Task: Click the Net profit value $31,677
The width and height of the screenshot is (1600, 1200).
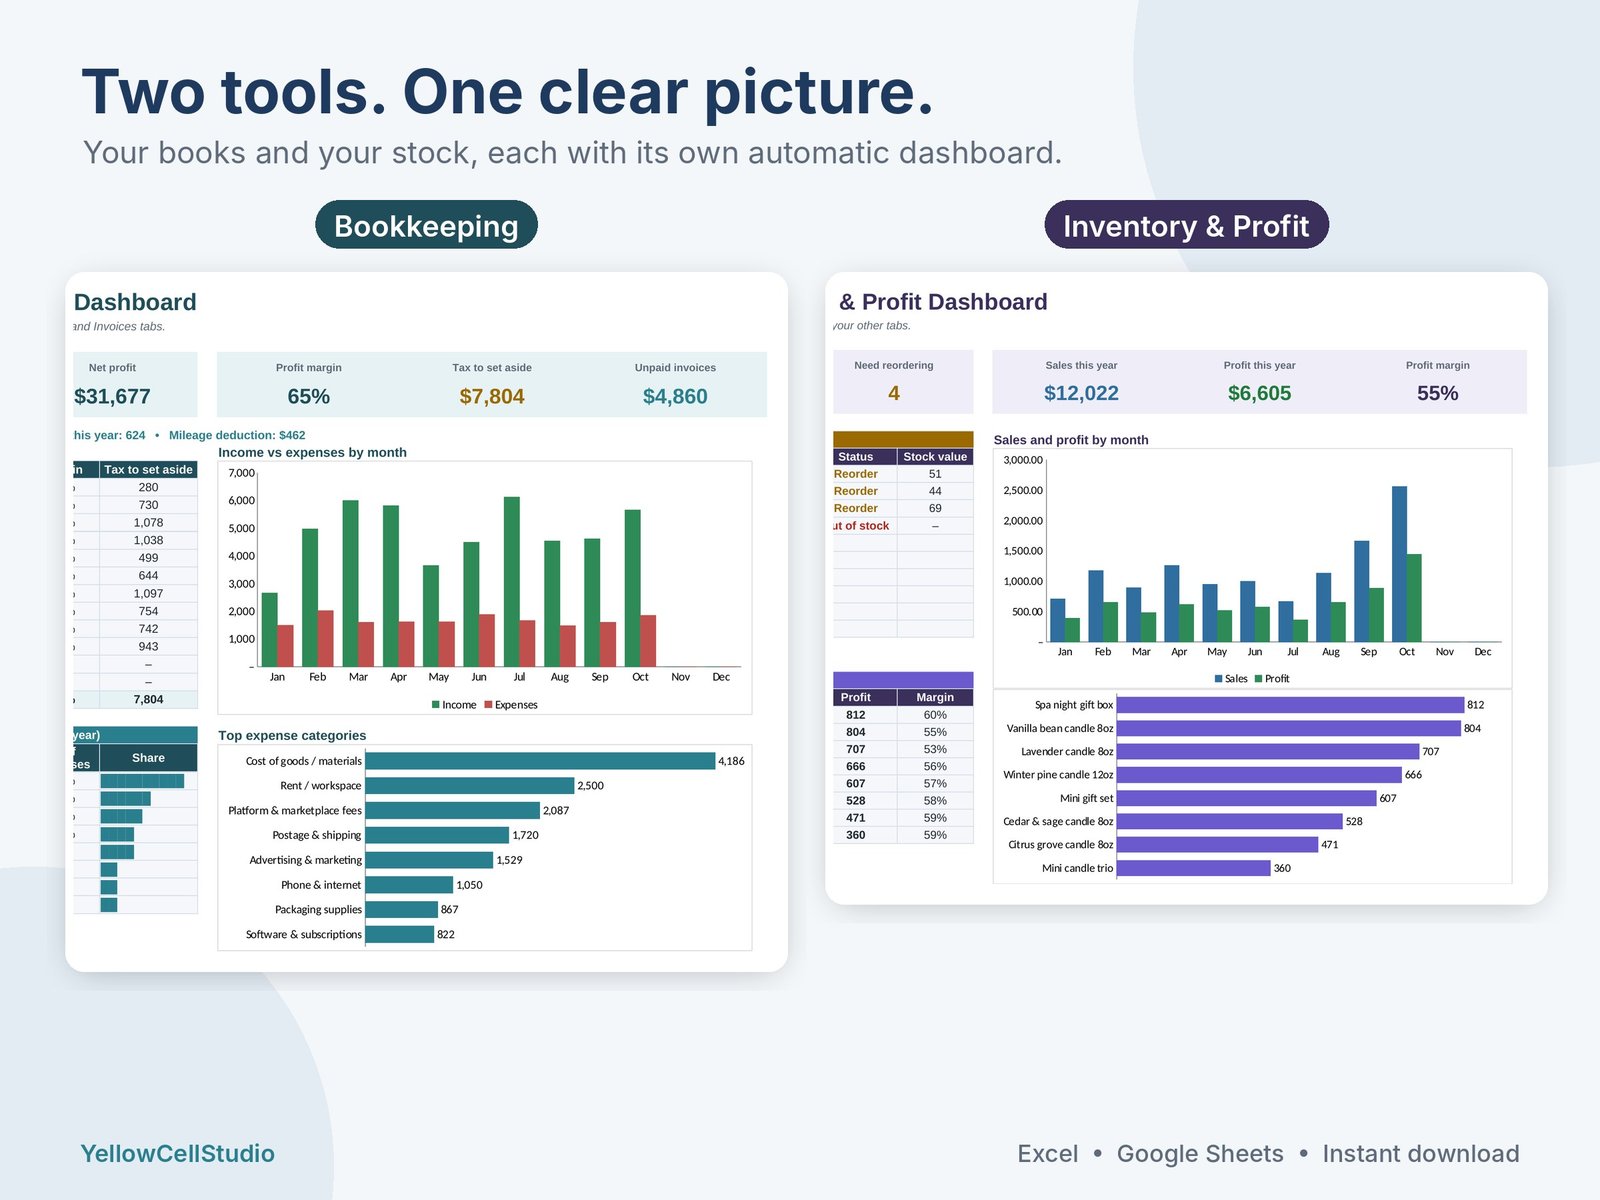Action: tap(112, 396)
